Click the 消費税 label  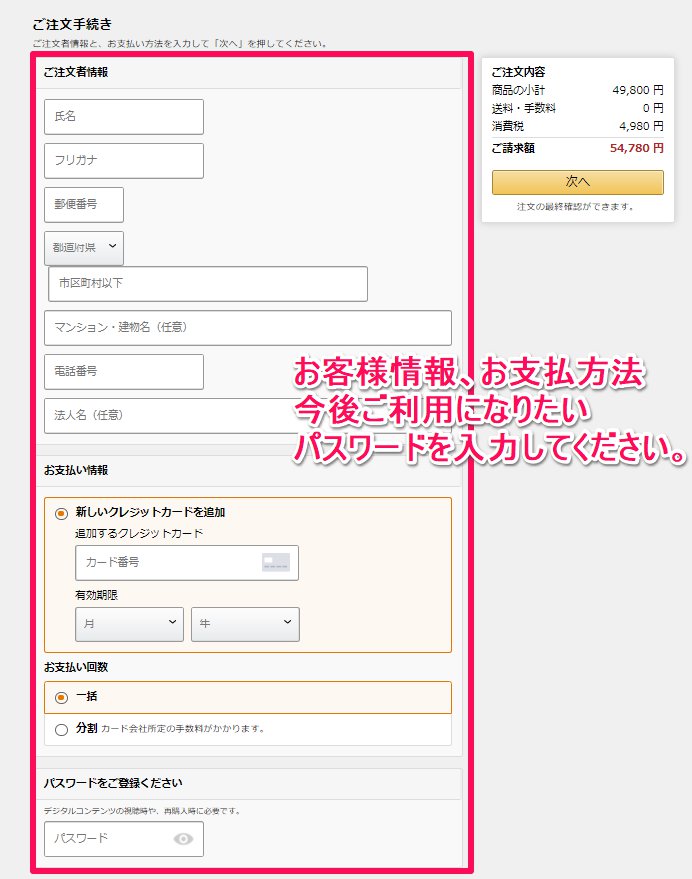pyautogui.click(x=508, y=126)
